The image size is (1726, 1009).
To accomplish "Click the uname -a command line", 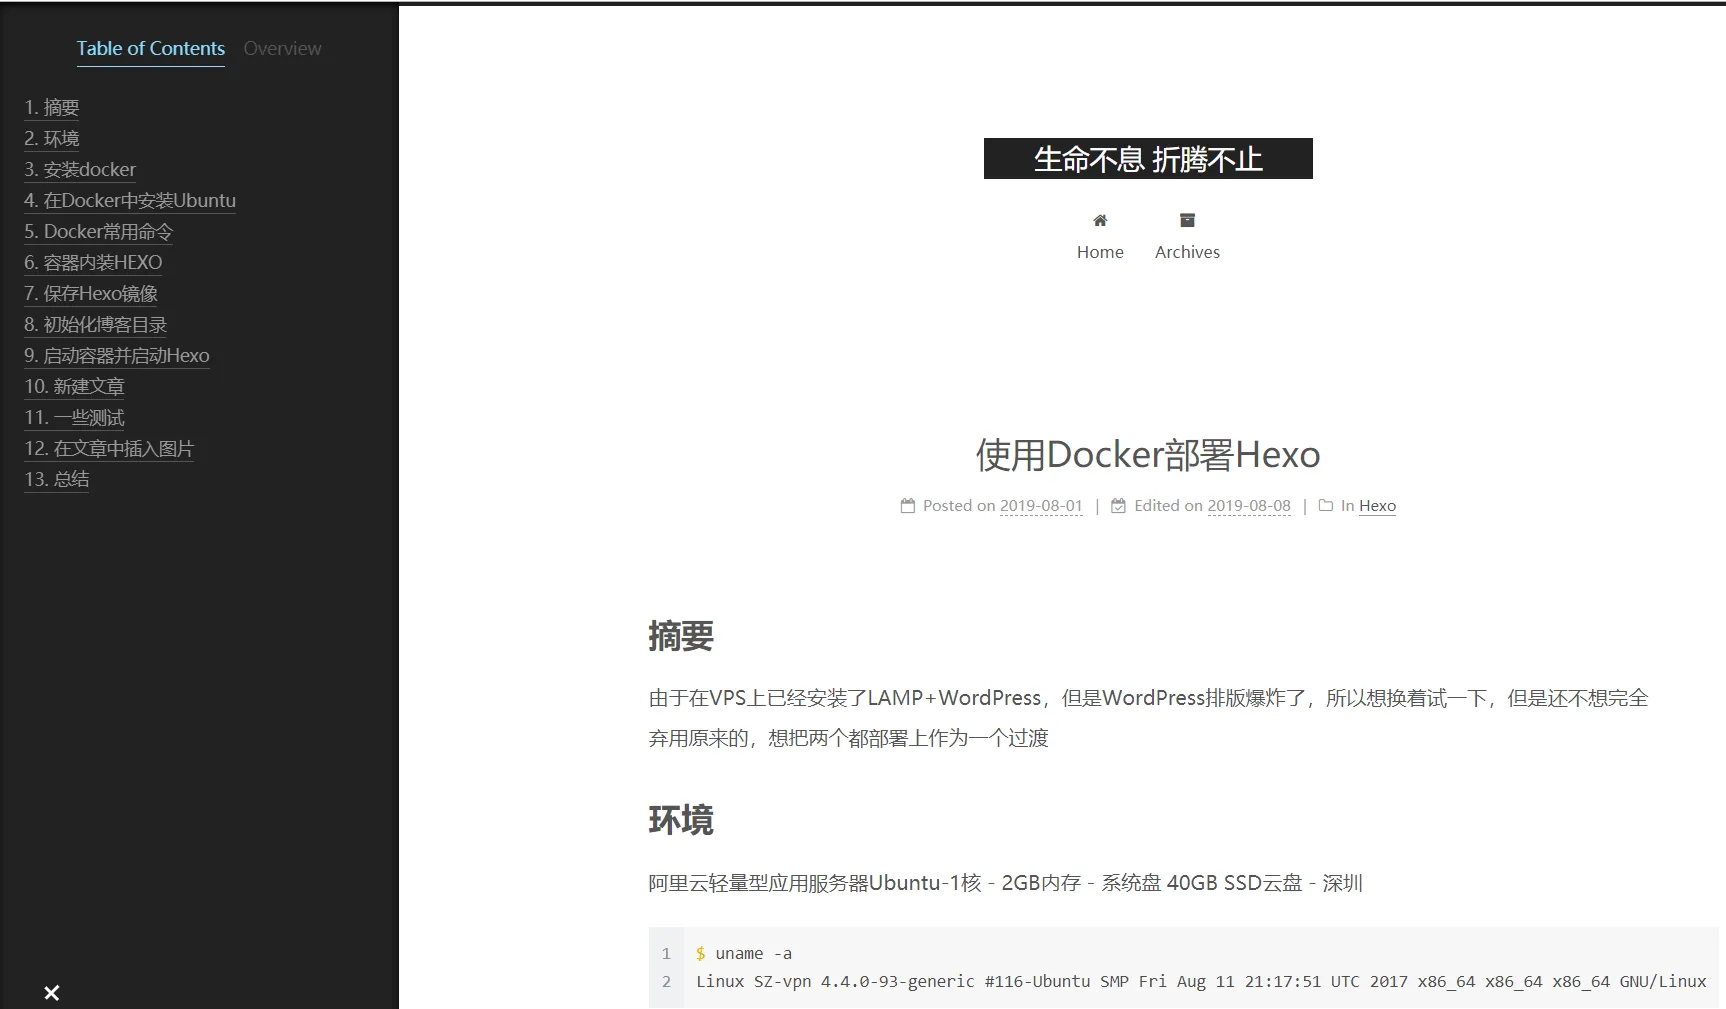I will point(744,954).
